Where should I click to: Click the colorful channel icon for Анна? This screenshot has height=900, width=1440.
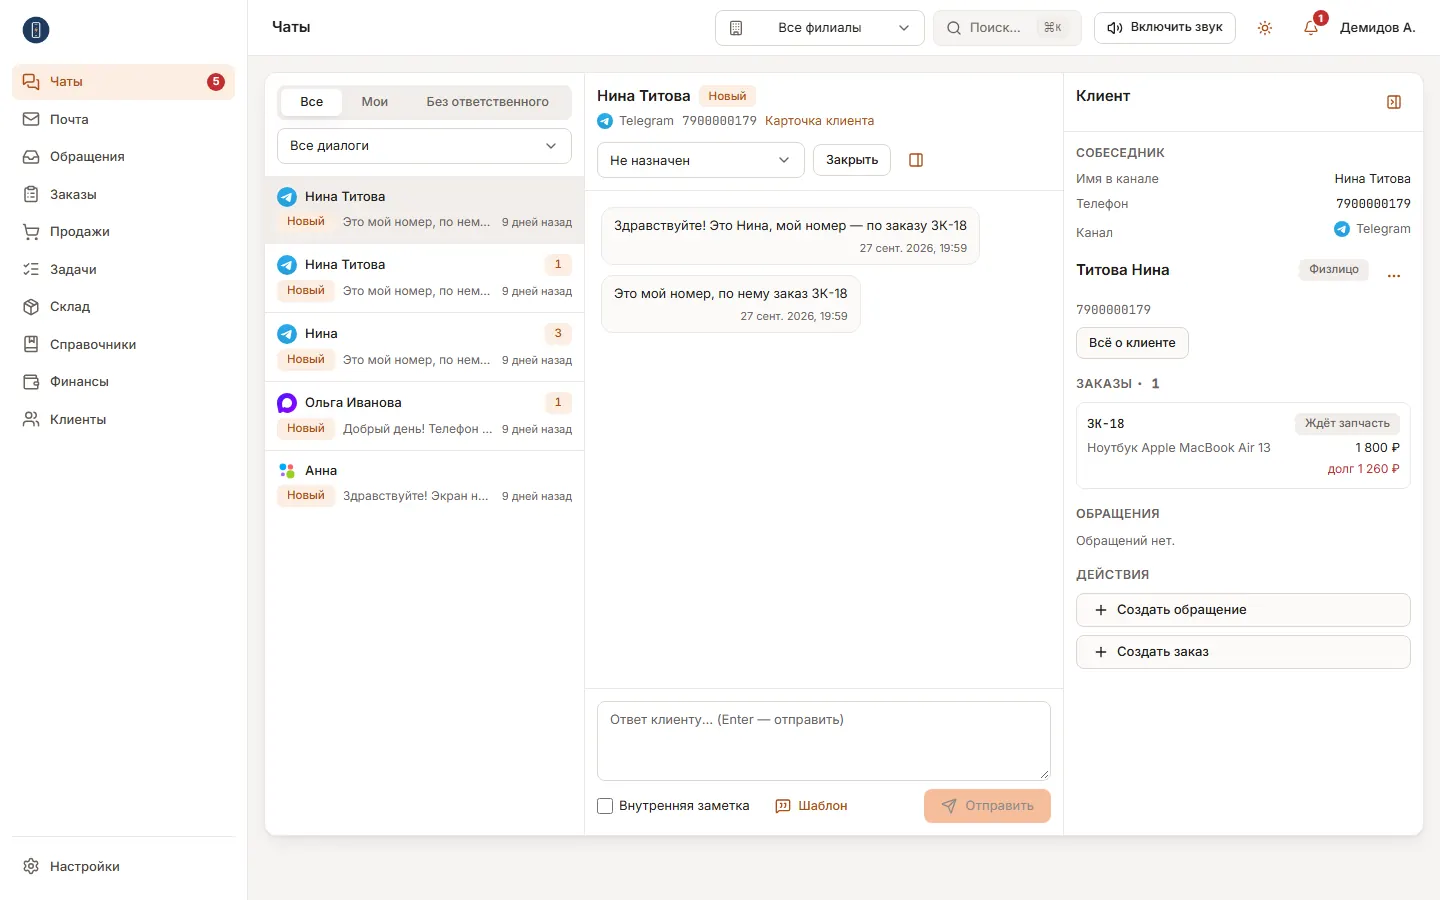click(x=287, y=471)
